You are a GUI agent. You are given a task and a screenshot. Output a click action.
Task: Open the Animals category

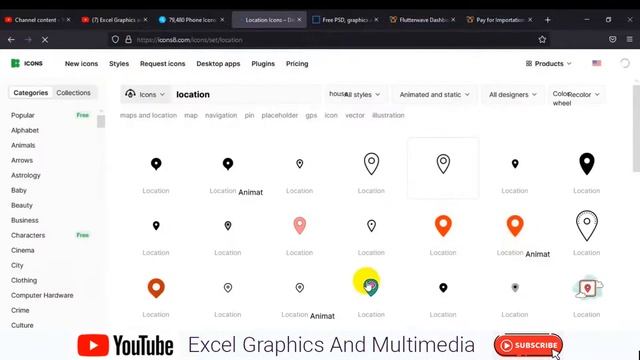pos(23,145)
